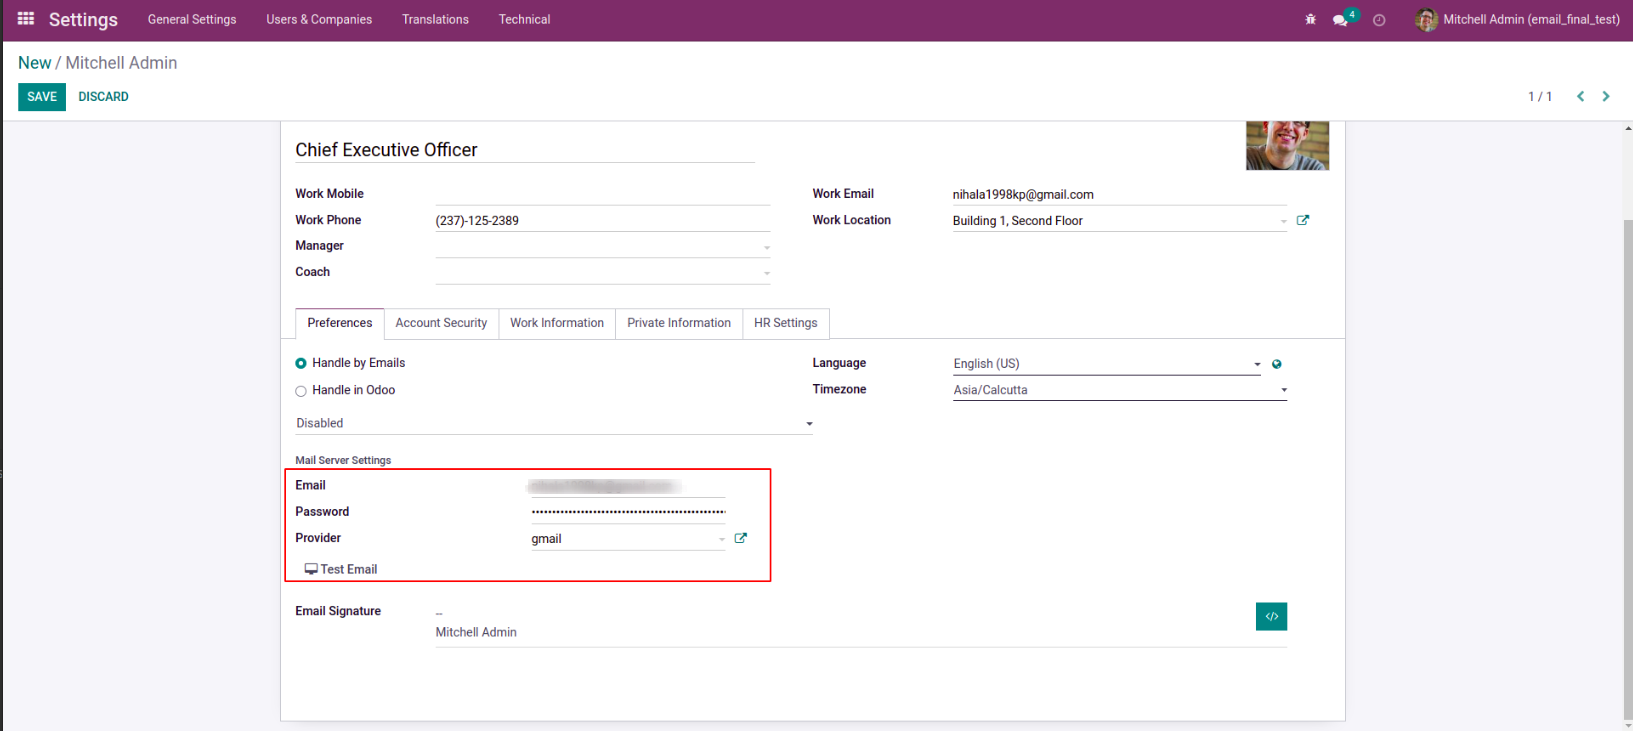1633x731 pixels.
Task: Open the activities clock icon
Action: tap(1379, 20)
